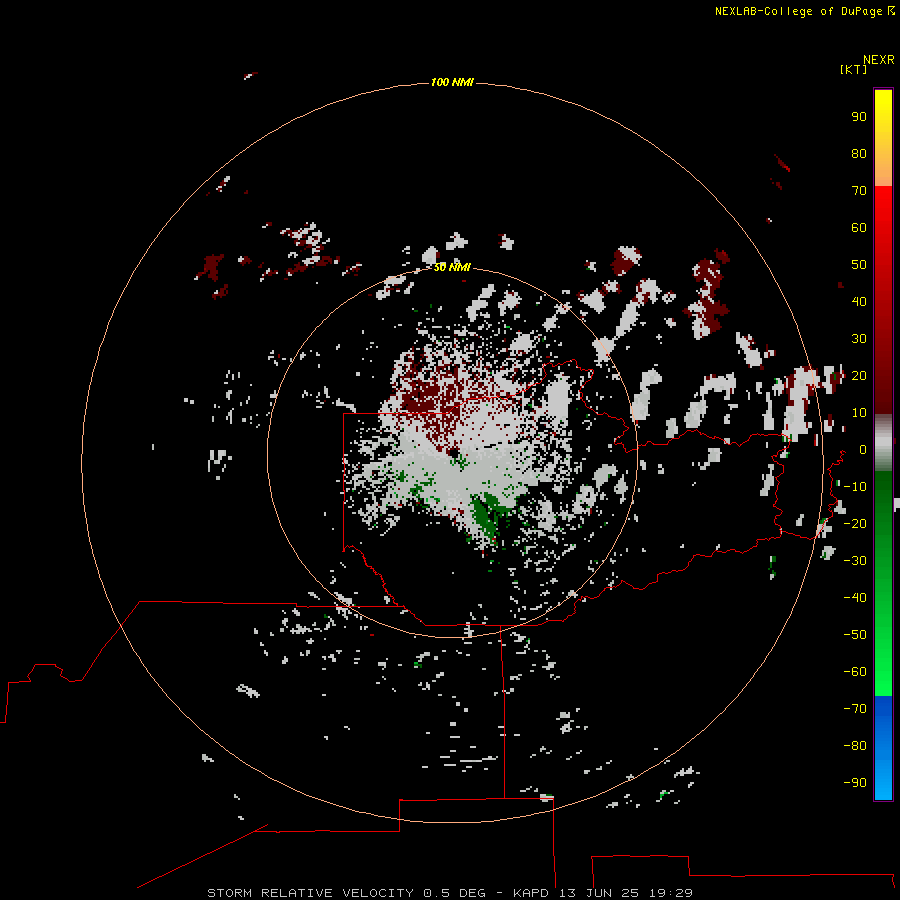
Task: Click the 50 NMI range ring label
Action: (452, 267)
